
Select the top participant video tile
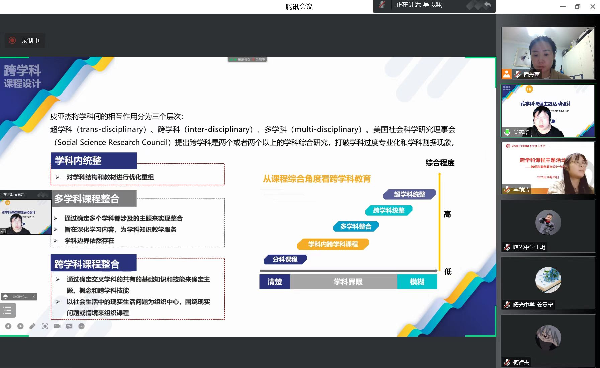548,53
